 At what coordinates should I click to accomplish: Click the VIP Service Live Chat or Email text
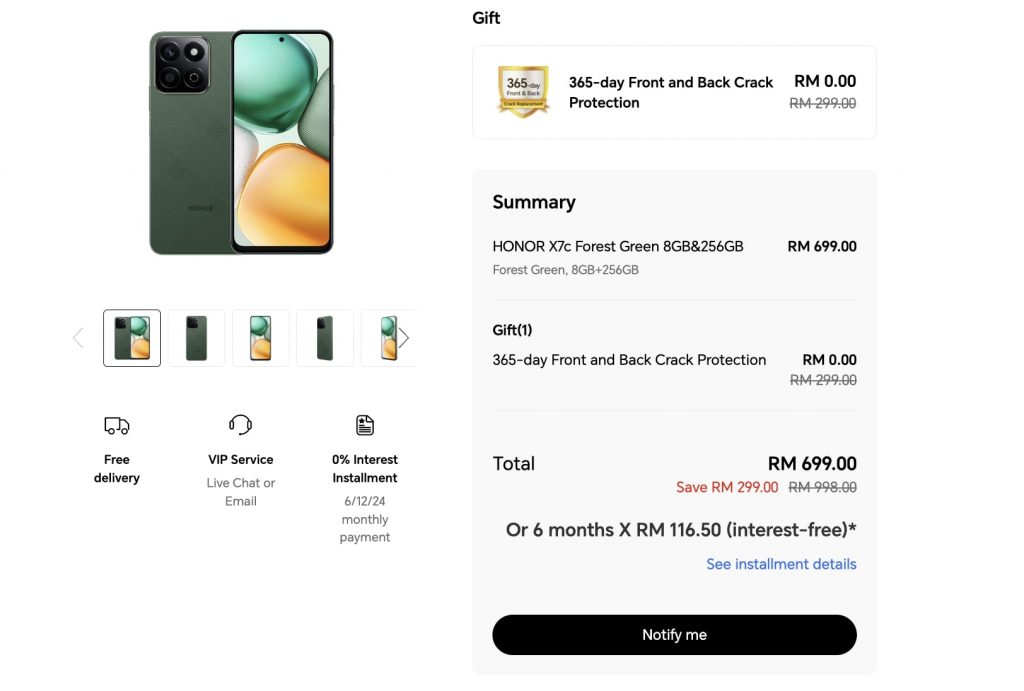[x=240, y=492]
